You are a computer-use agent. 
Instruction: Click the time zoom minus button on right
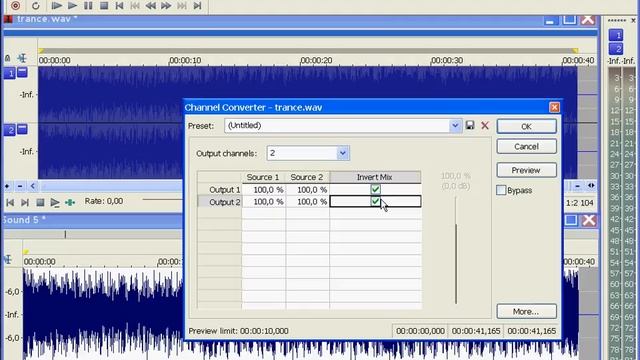pyautogui.click(x=578, y=186)
